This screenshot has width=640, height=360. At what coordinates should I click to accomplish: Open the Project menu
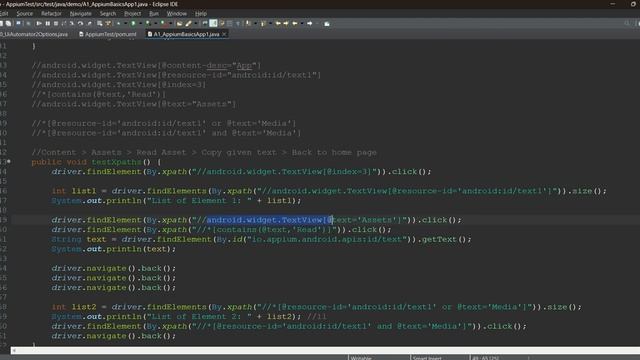pyautogui.click(x=132, y=13)
